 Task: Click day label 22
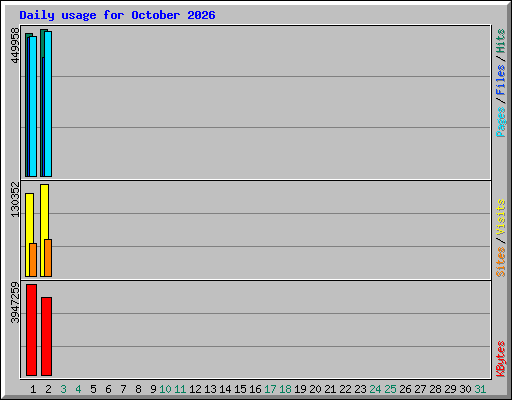[x=345, y=389]
